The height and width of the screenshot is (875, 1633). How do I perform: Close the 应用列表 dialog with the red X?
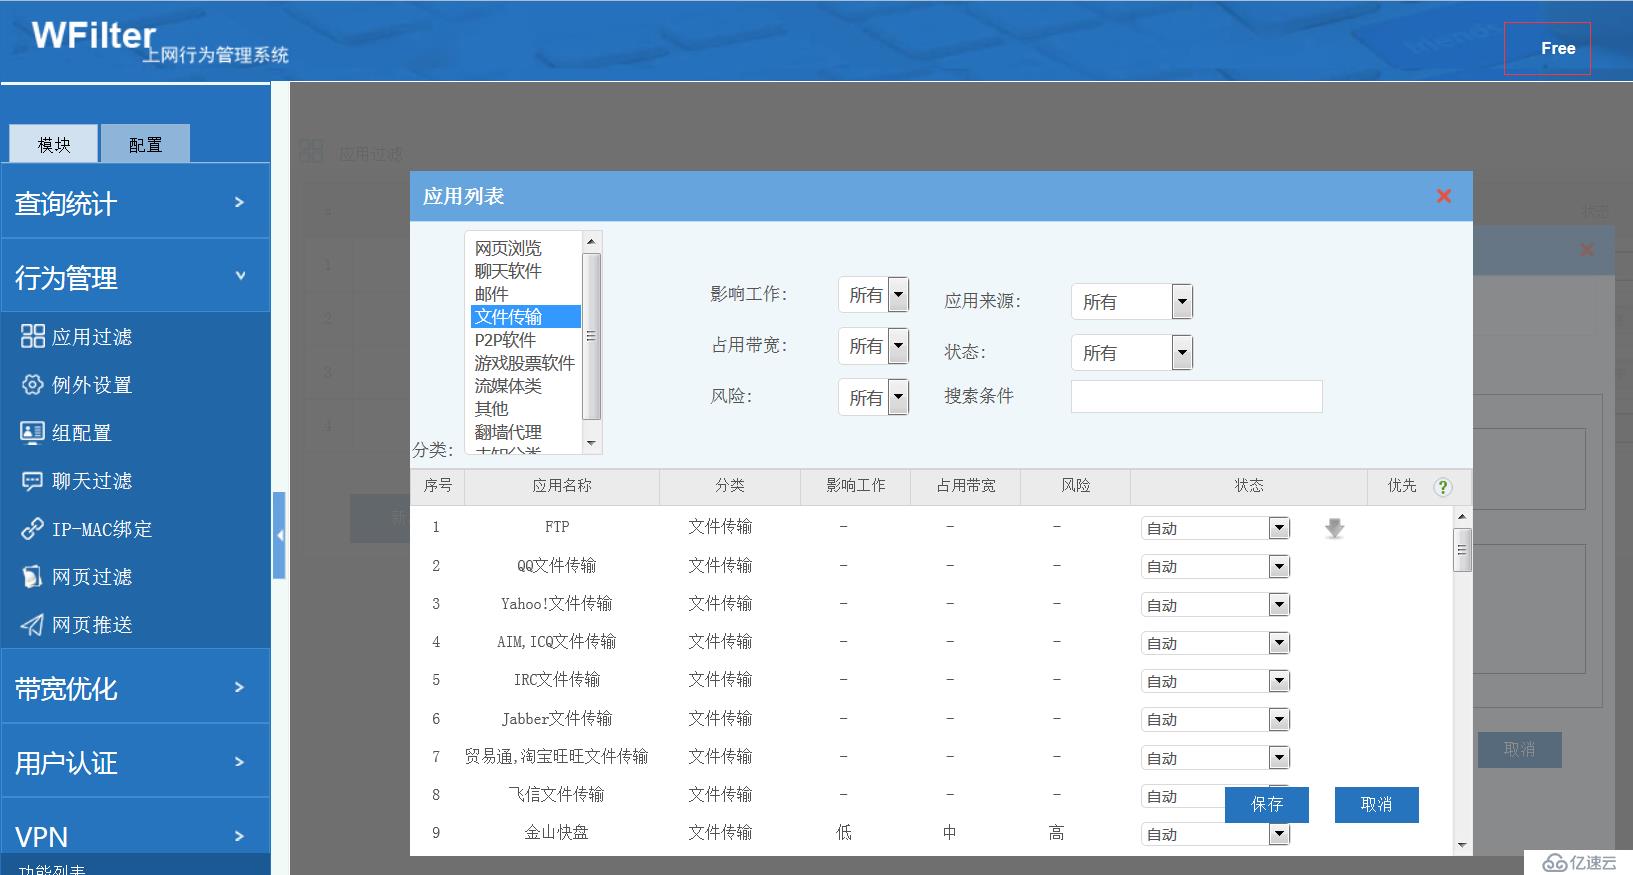click(x=1443, y=196)
